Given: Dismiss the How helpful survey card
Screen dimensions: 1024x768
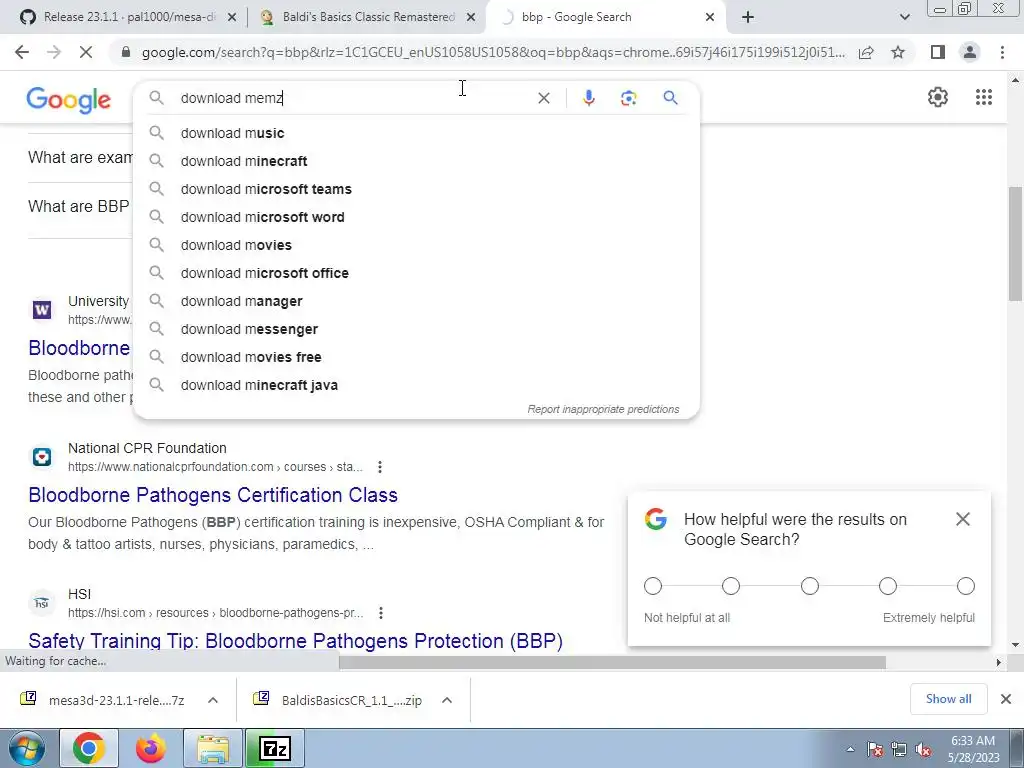Looking at the screenshot, I should [x=963, y=519].
